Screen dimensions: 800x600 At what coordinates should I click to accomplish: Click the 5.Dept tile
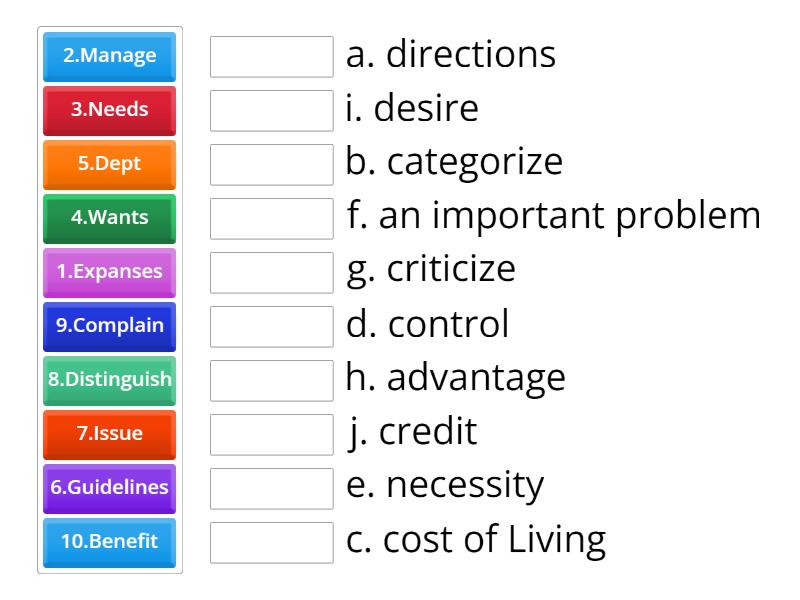pyautogui.click(x=109, y=164)
